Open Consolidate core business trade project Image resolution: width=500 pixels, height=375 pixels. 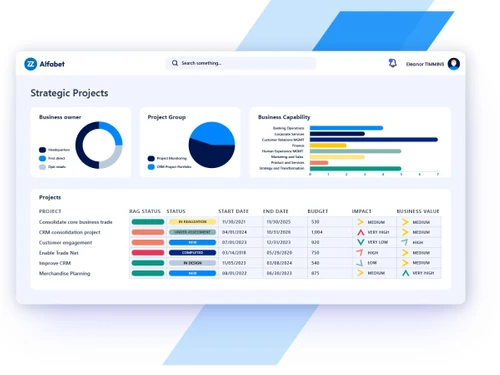point(76,222)
